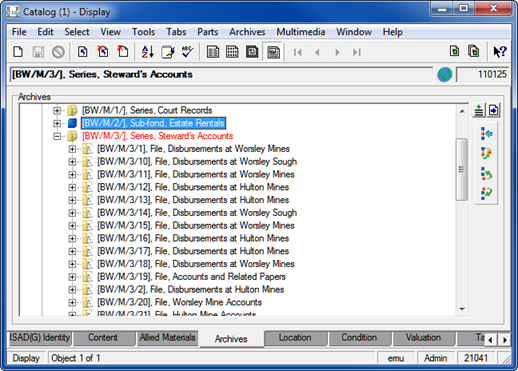Click the New record toolbar icon
This screenshot has width=518, height=371.
click(18, 52)
